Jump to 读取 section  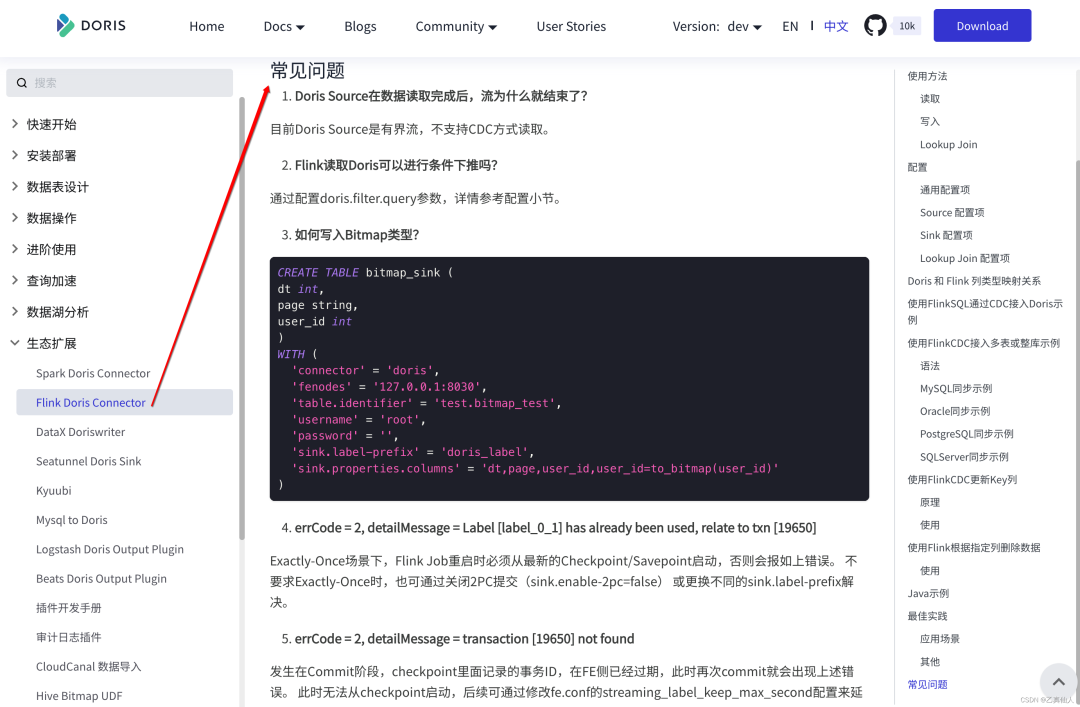click(x=930, y=99)
